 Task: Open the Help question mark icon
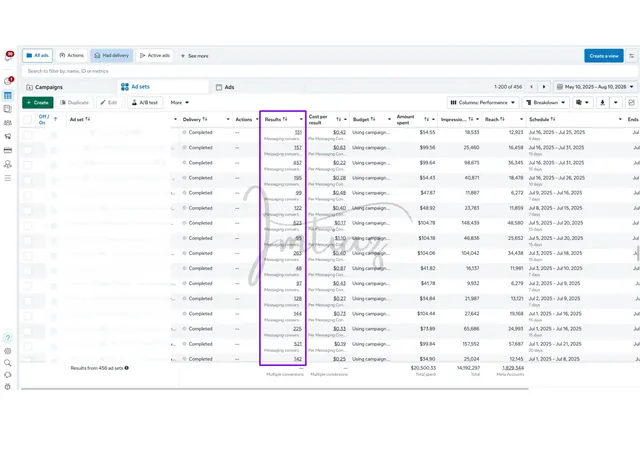[8, 338]
